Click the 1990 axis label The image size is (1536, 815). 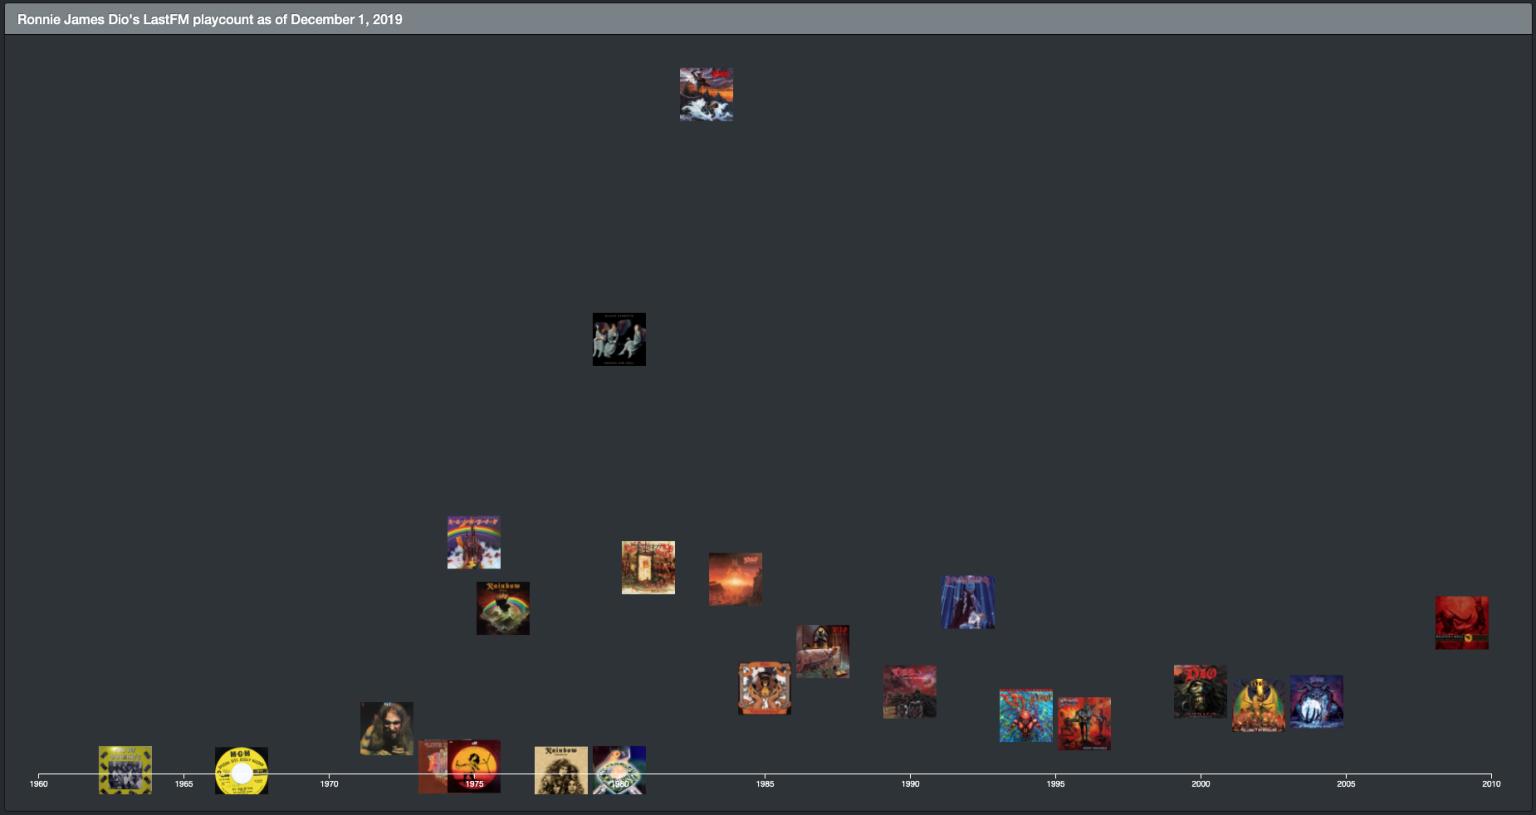click(910, 784)
